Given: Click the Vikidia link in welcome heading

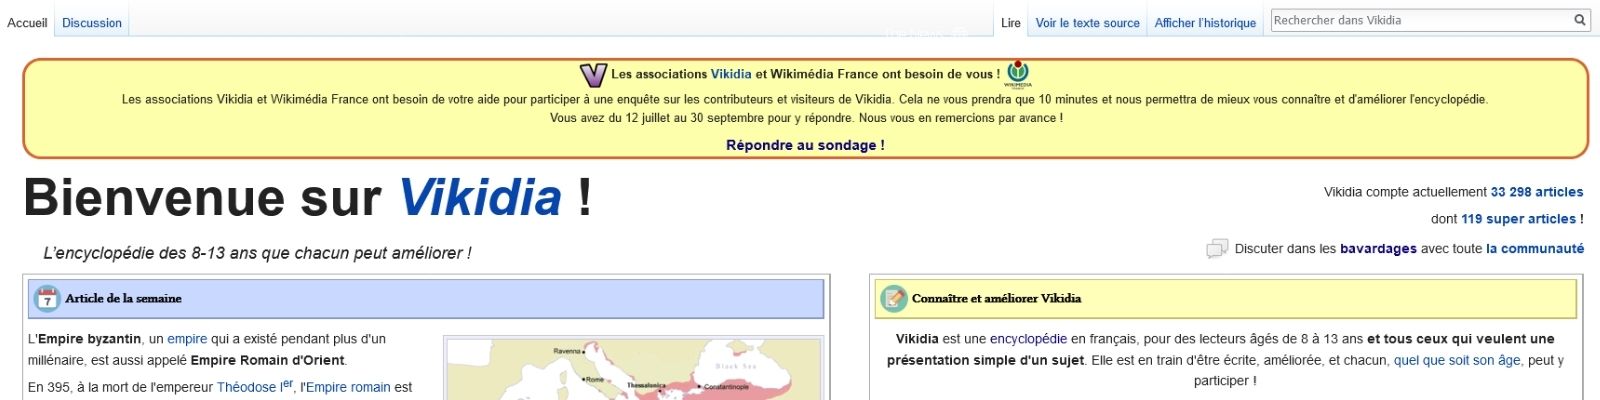Looking at the screenshot, I should (480, 197).
